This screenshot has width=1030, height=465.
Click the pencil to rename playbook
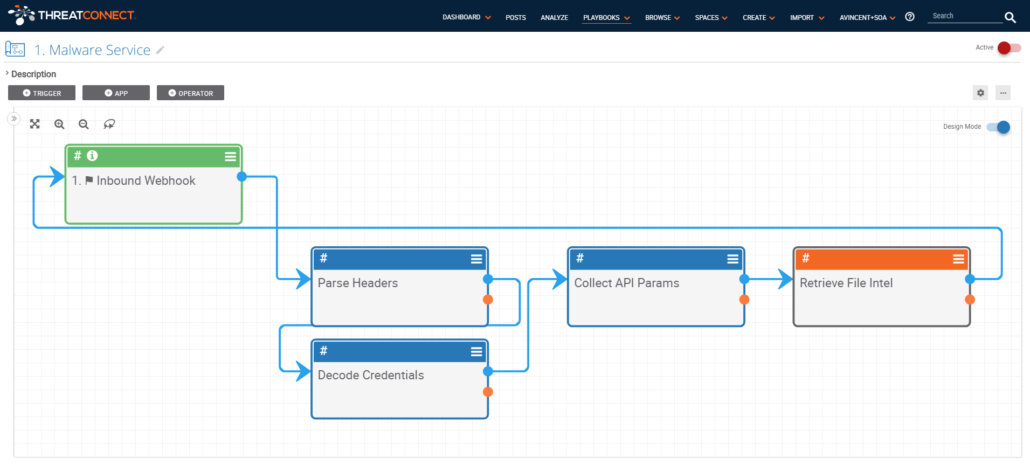pyautogui.click(x=160, y=50)
